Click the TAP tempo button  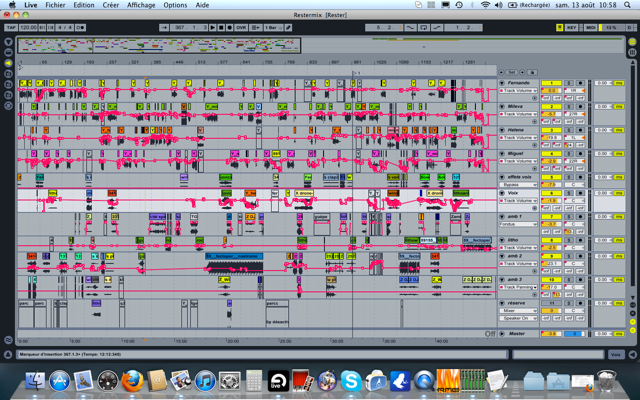point(11,27)
